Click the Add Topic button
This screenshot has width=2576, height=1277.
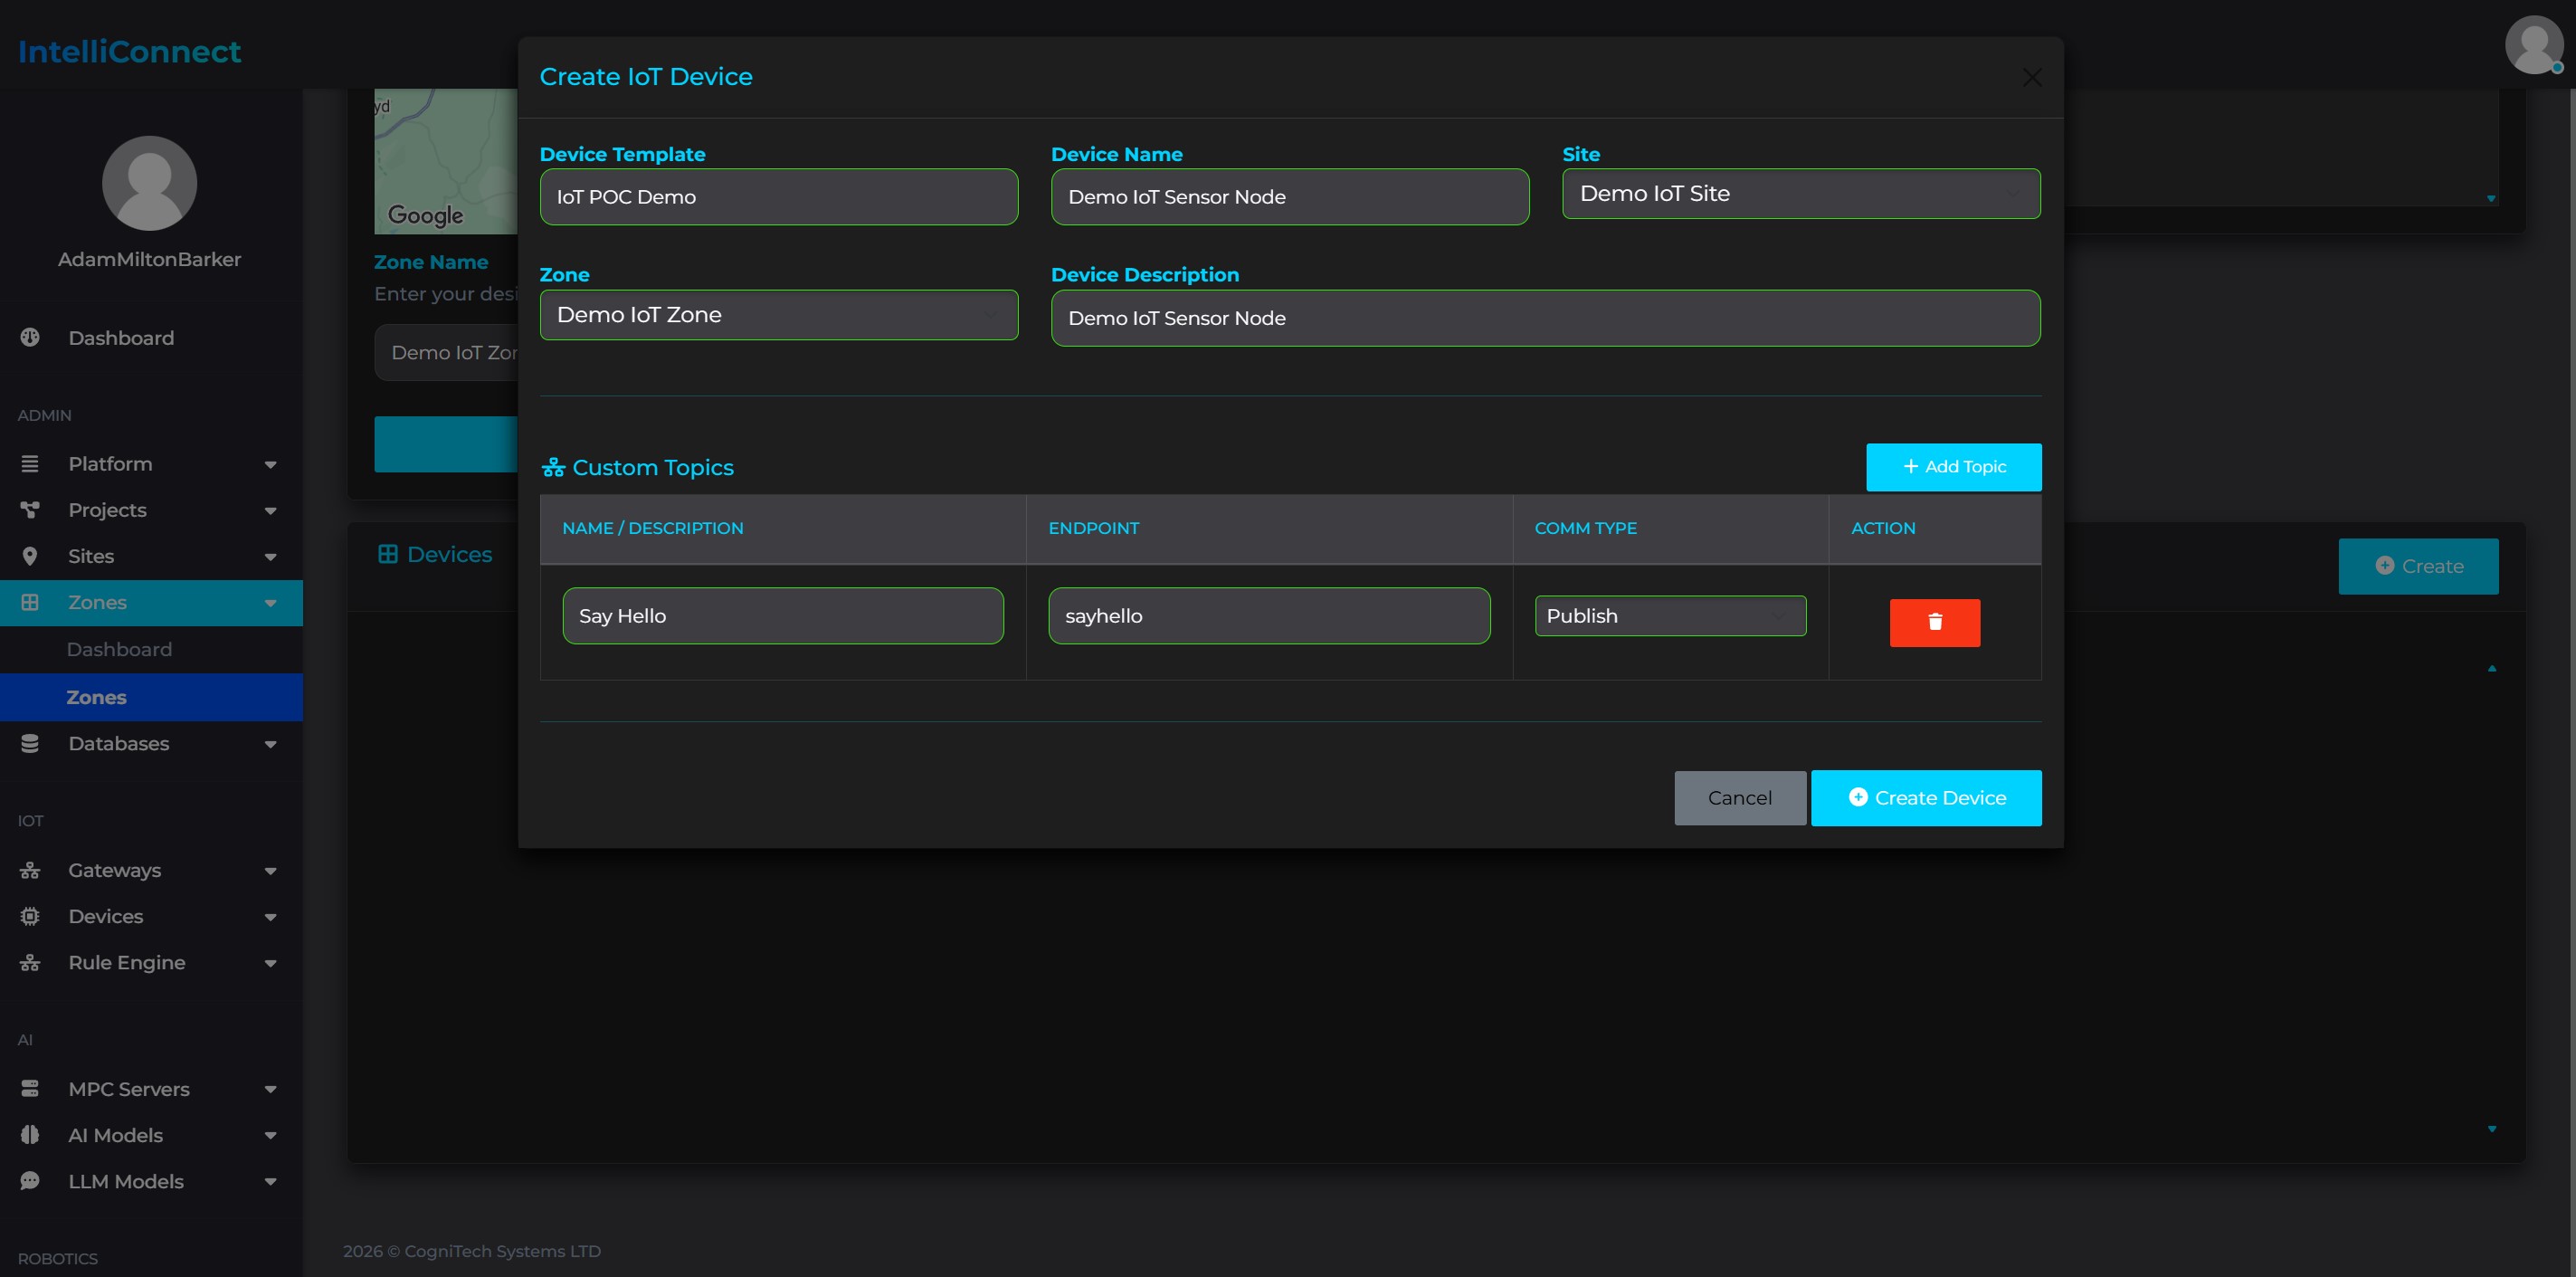[x=1953, y=467]
